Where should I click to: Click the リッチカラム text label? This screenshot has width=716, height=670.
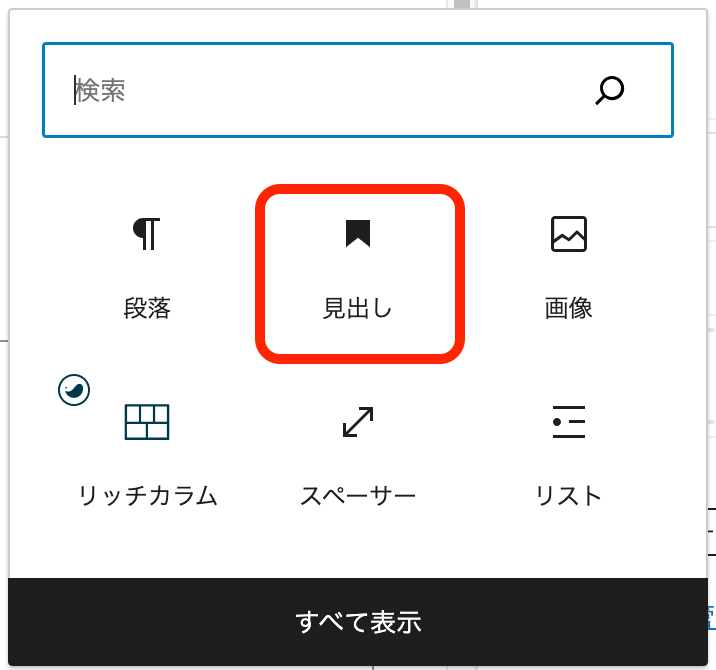pyautogui.click(x=147, y=496)
